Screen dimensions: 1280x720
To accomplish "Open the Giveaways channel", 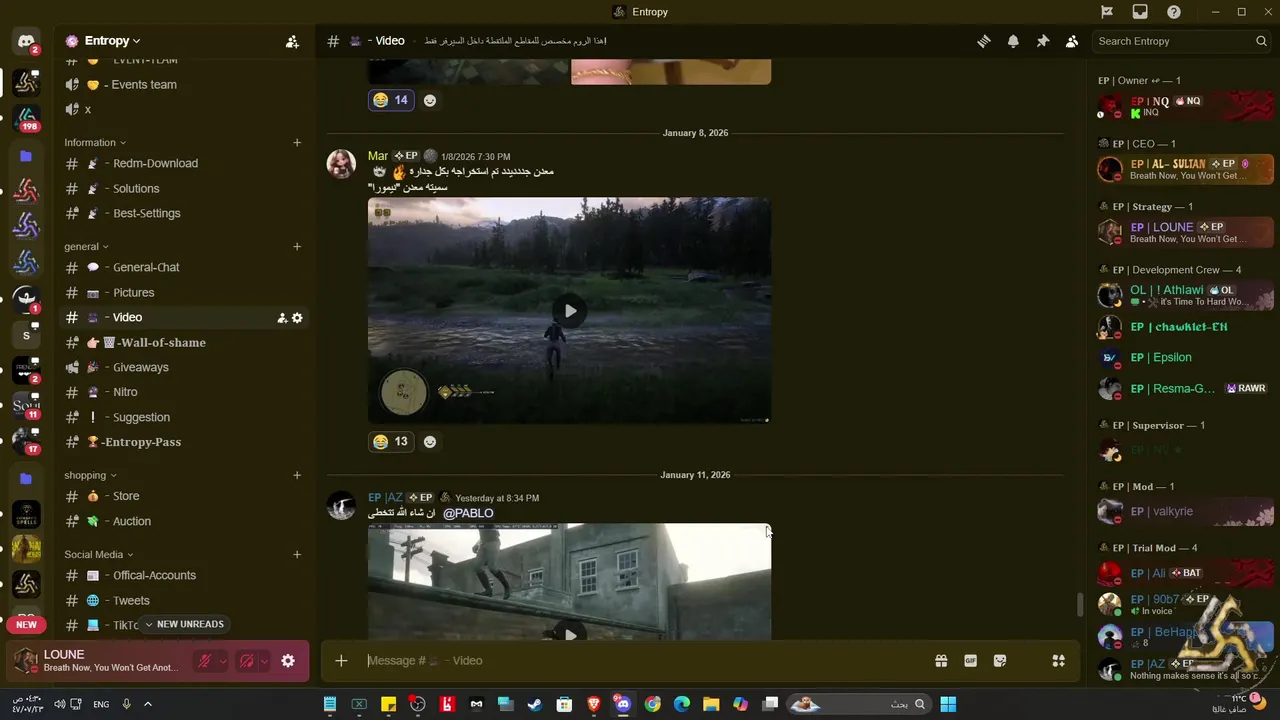I will coord(184,368).
